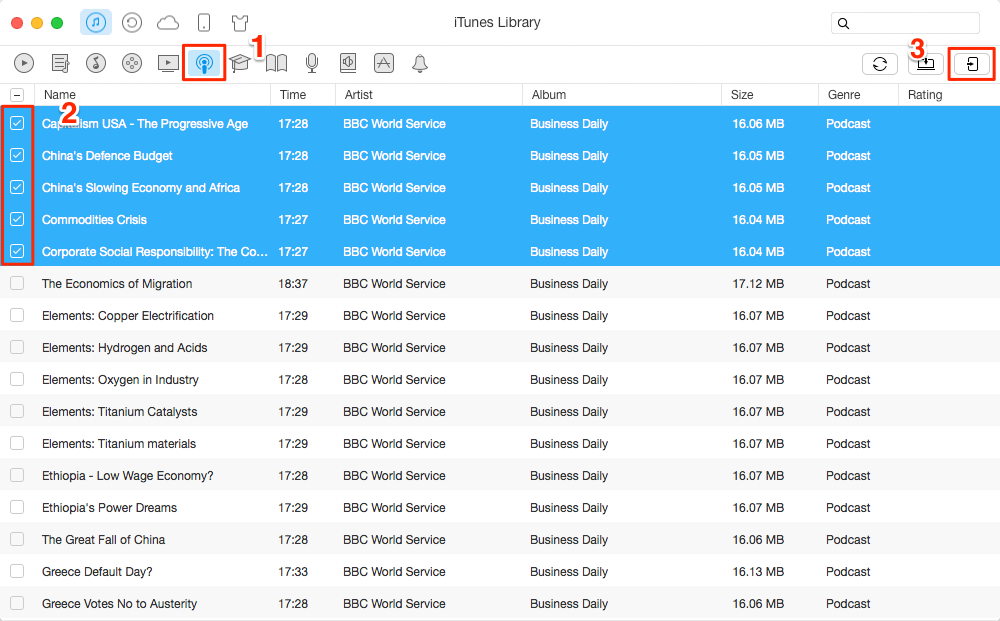
Task: Select the Books open book icon
Action: (276, 63)
